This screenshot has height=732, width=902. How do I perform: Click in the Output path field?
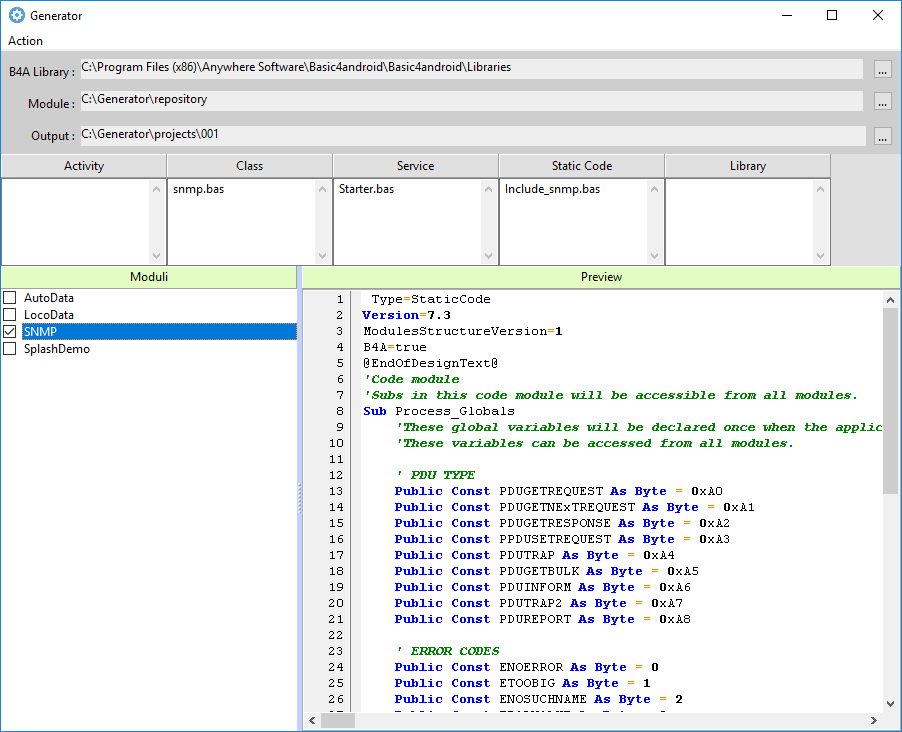coord(472,135)
